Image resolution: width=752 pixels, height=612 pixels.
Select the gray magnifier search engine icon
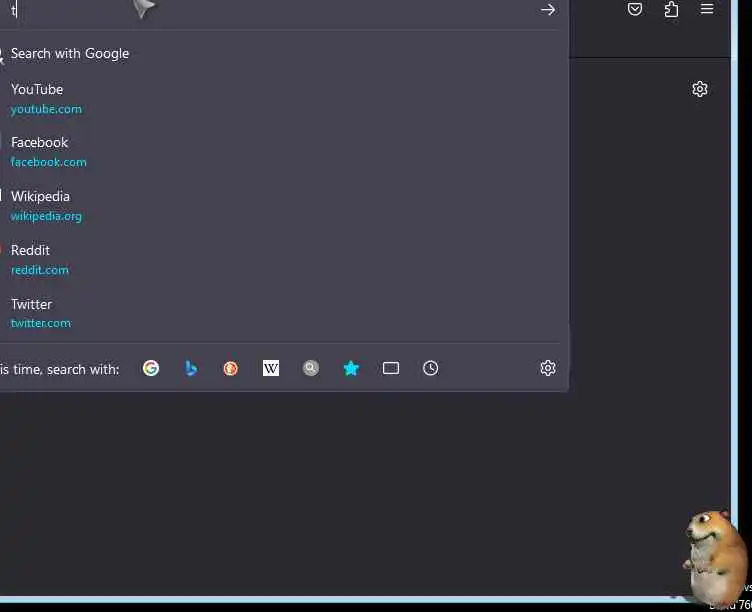[311, 368]
